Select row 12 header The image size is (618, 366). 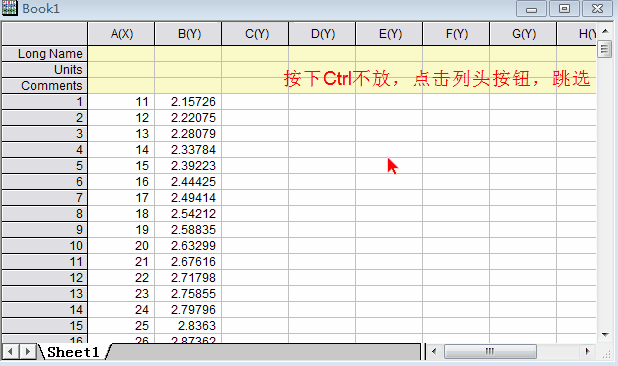point(45,277)
